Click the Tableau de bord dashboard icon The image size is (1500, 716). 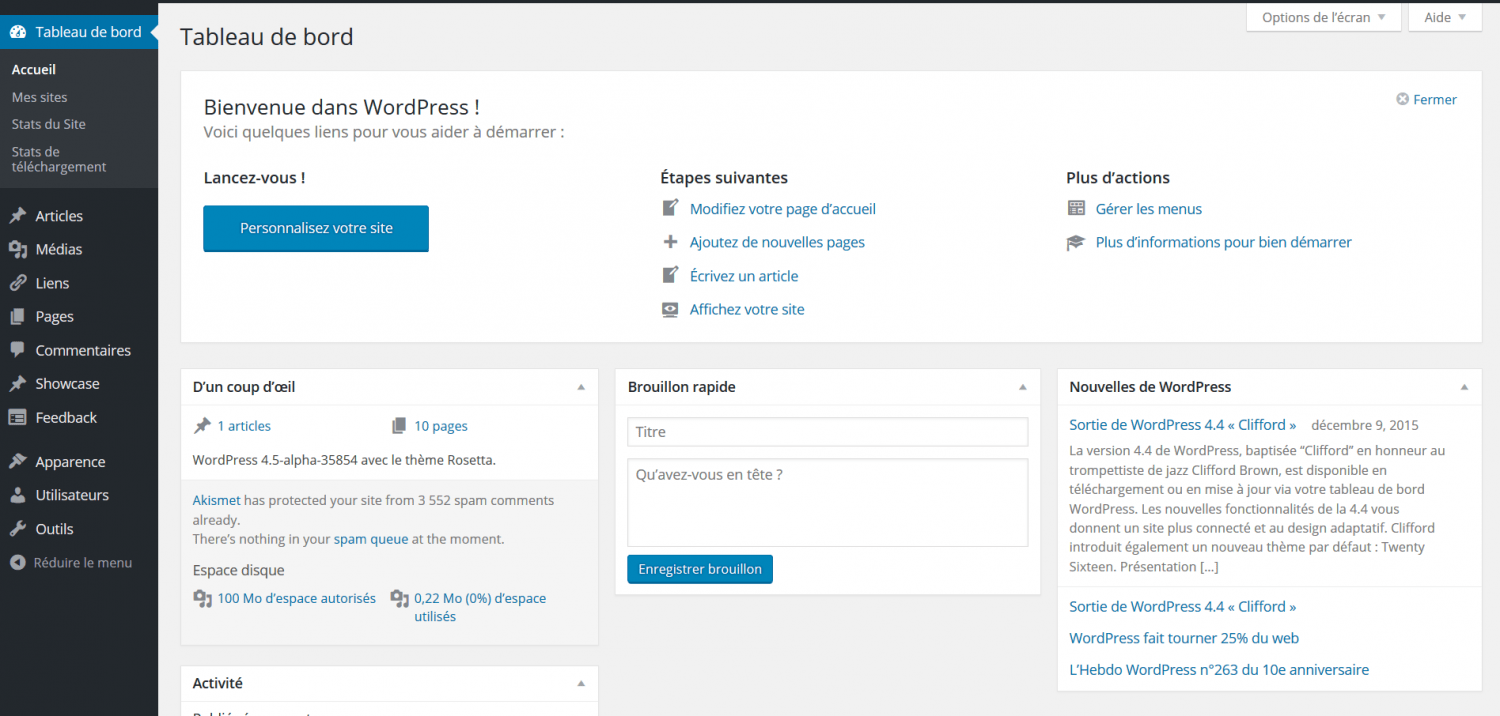(18, 32)
